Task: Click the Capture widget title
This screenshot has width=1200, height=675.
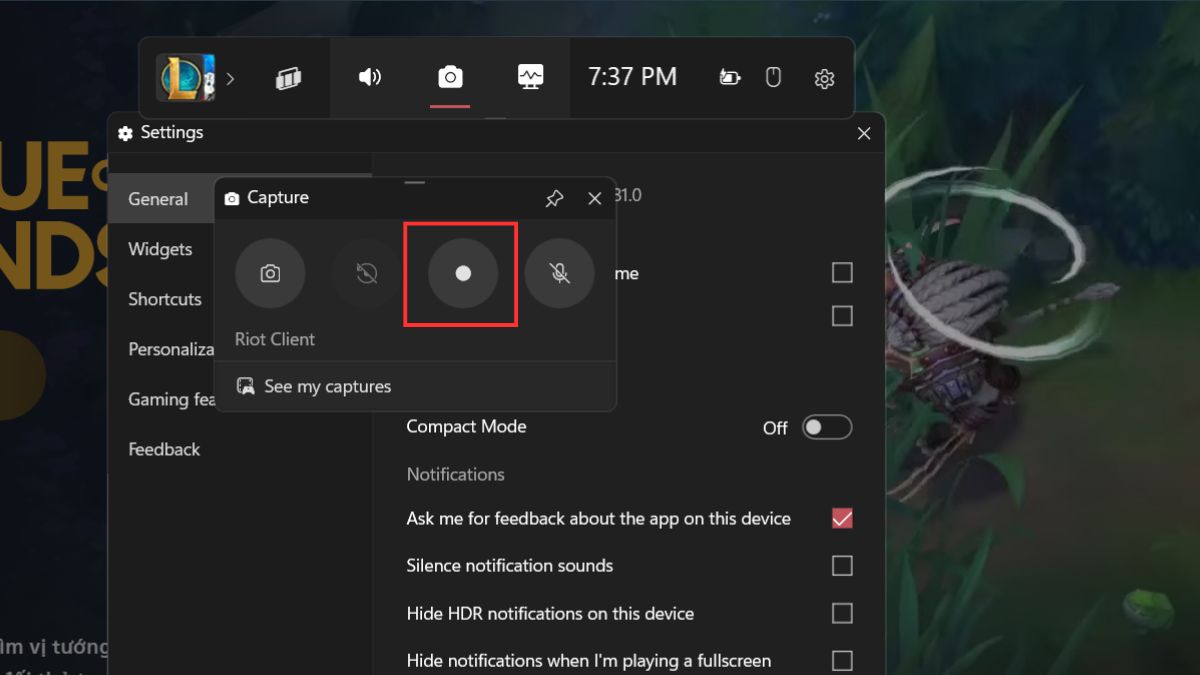Action: (x=278, y=197)
